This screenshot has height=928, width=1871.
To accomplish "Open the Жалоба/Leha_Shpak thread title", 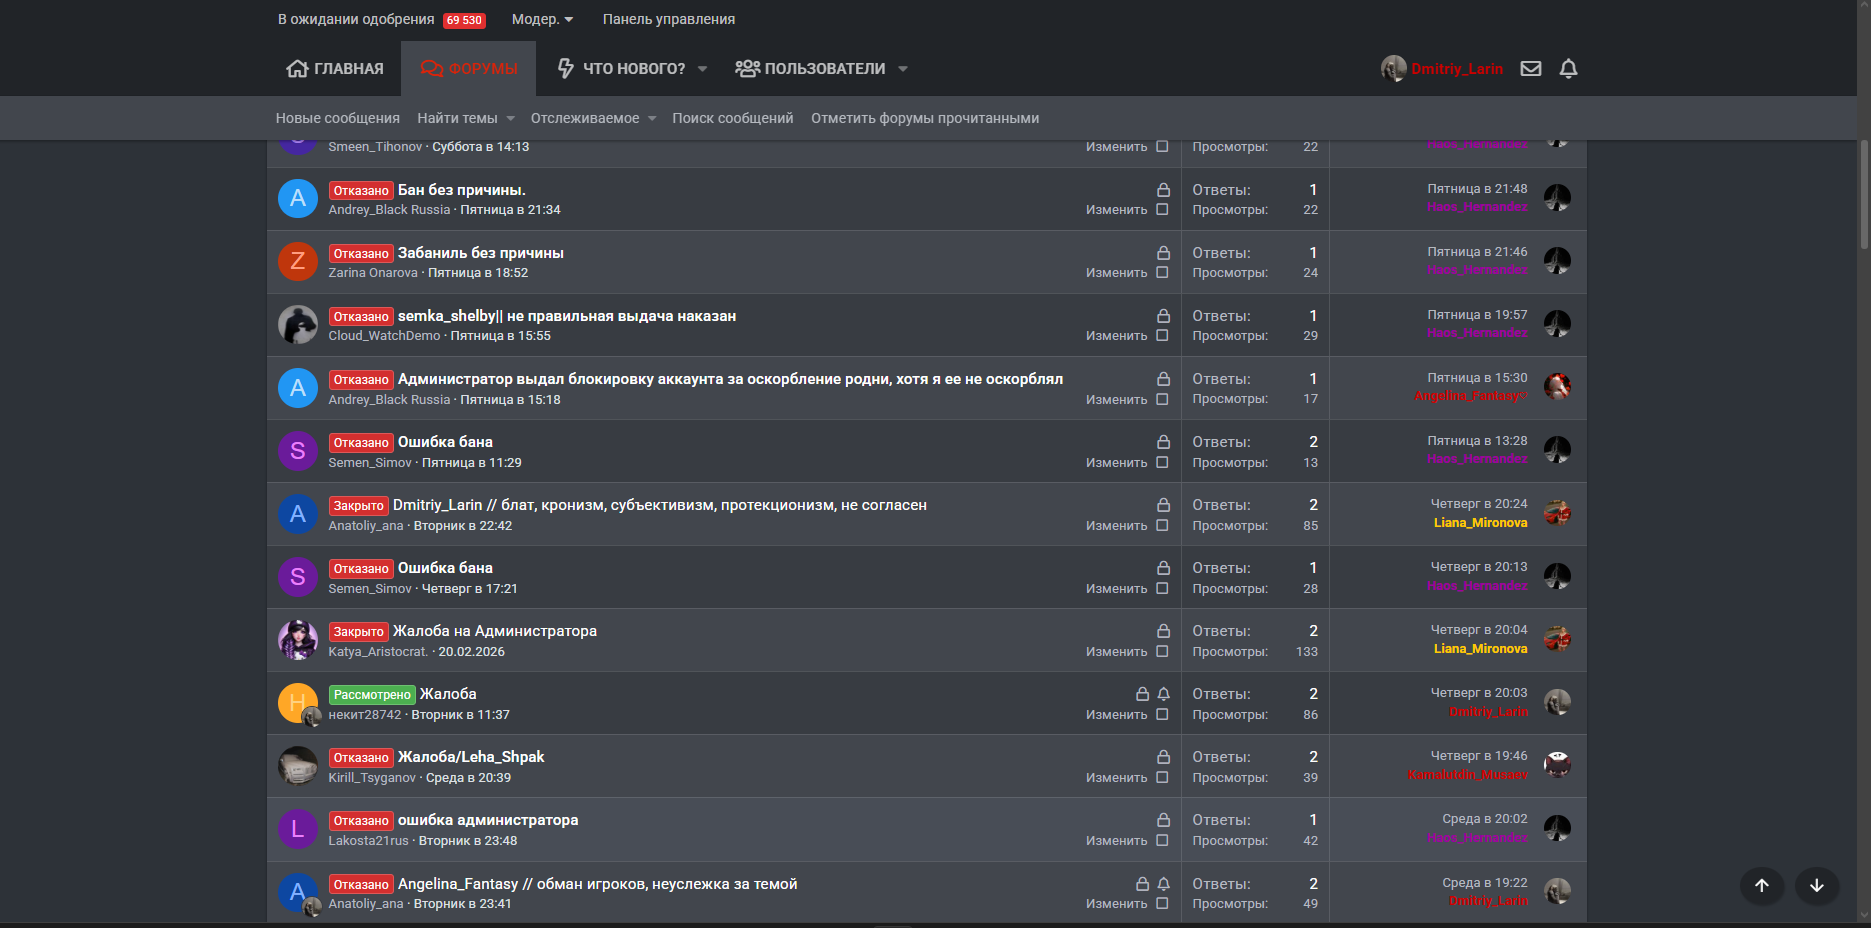I will [x=471, y=757].
